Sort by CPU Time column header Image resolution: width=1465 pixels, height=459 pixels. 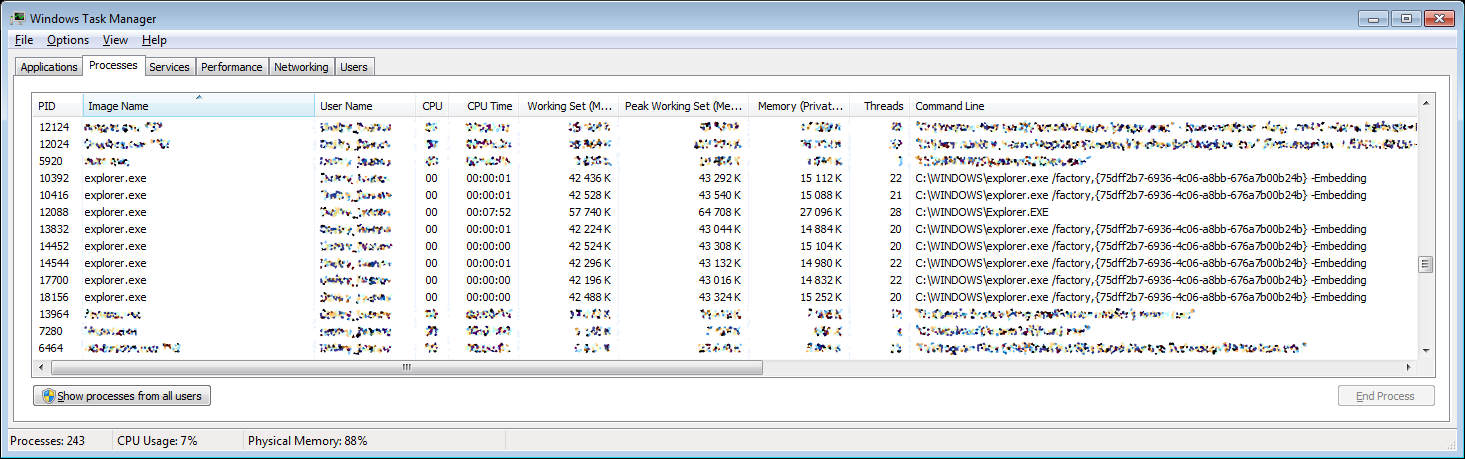489,106
